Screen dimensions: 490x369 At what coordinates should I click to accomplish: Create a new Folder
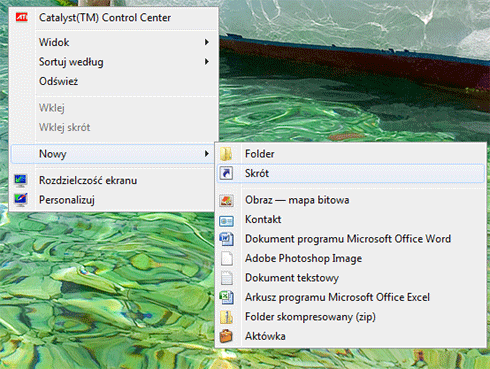coord(351,154)
